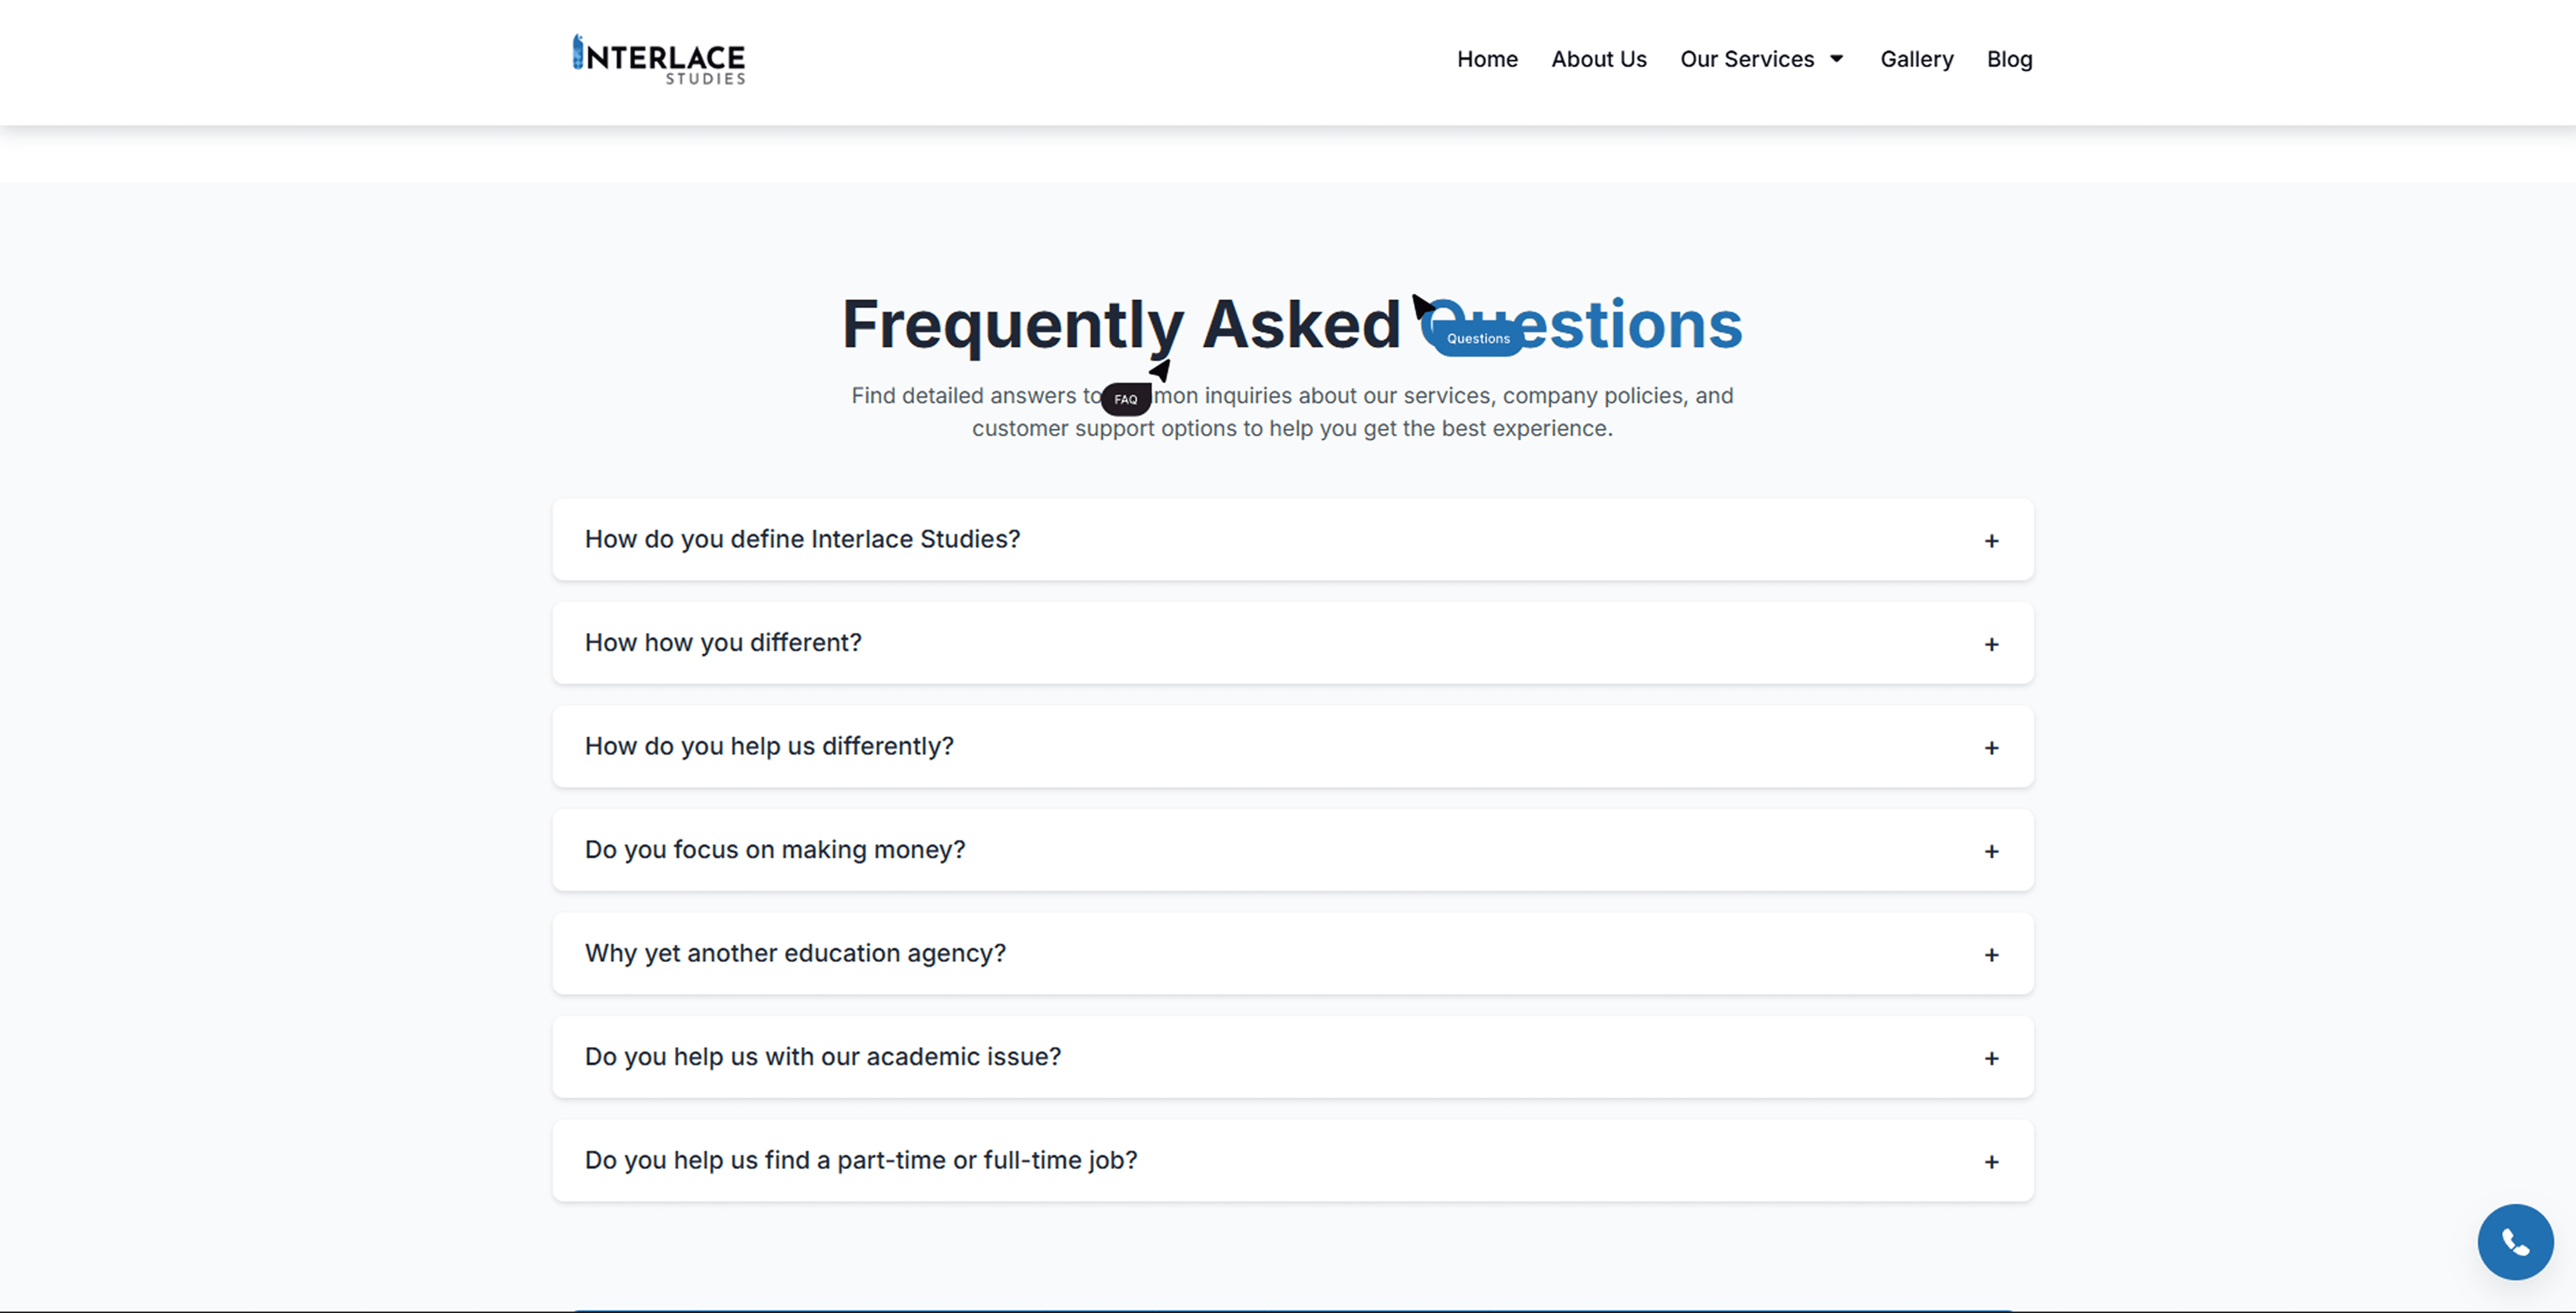The height and width of the screenshot is (1313, 2576).
Task: Go to the Home menu item
Action: tap(1487, 59)
